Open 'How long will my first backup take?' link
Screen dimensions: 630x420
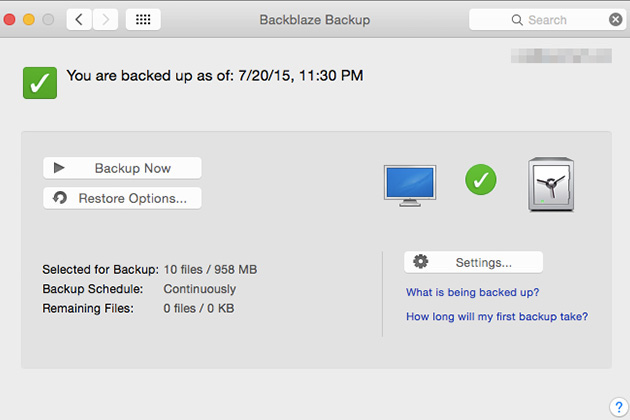497,317
